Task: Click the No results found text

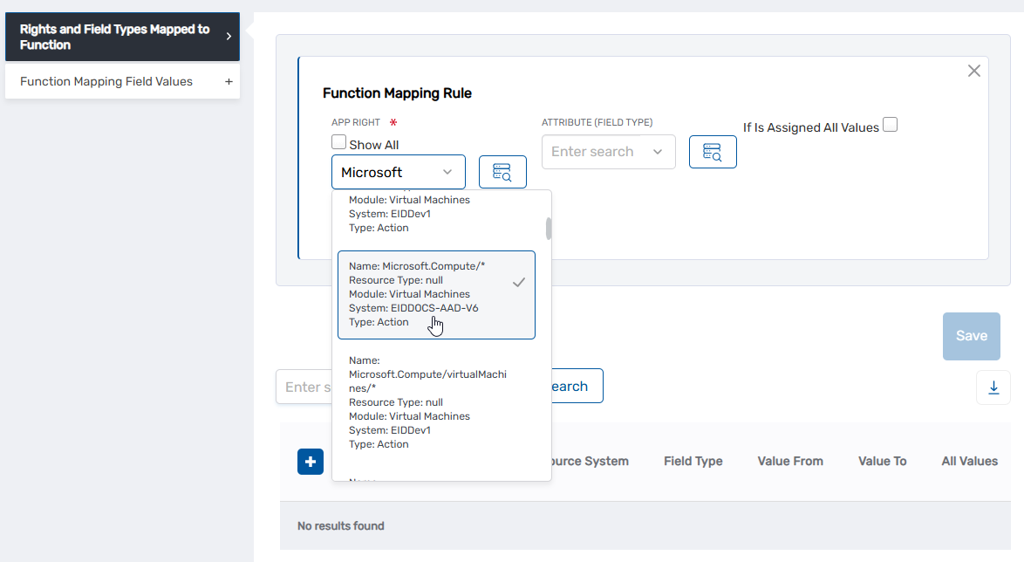Action: click(341, 526)
